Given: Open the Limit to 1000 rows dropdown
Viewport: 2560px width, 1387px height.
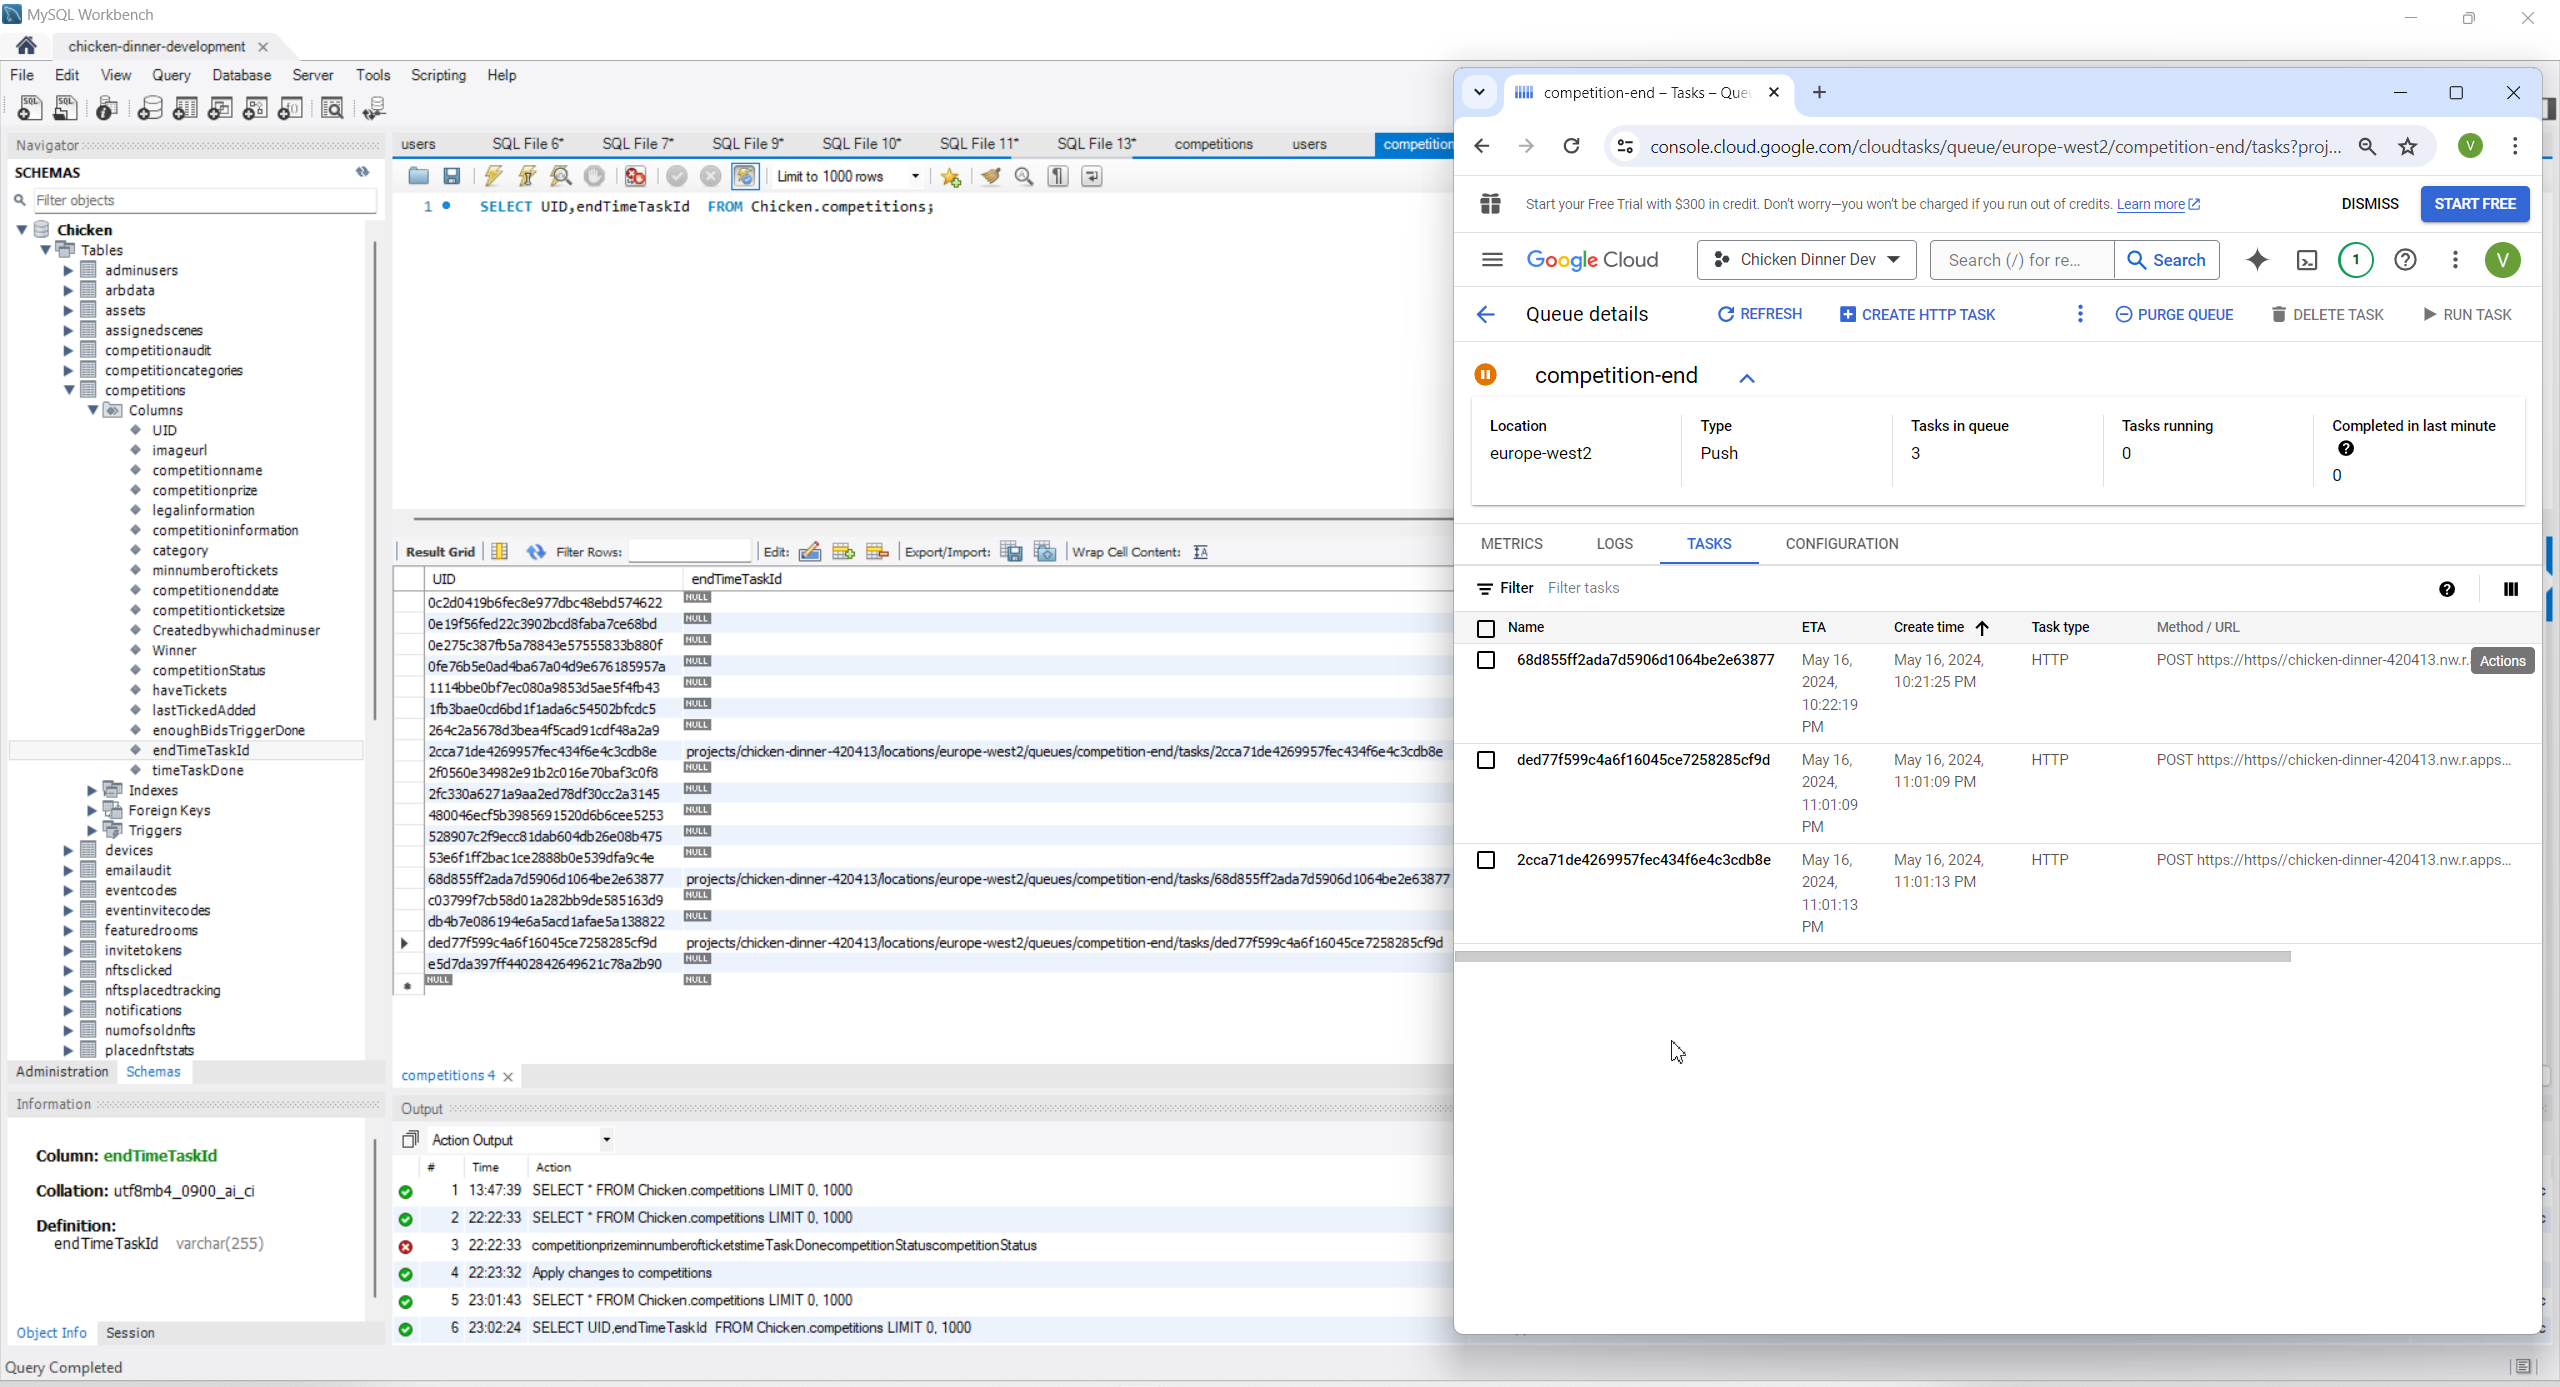Looking at the screenshot, I should point(915,176).
